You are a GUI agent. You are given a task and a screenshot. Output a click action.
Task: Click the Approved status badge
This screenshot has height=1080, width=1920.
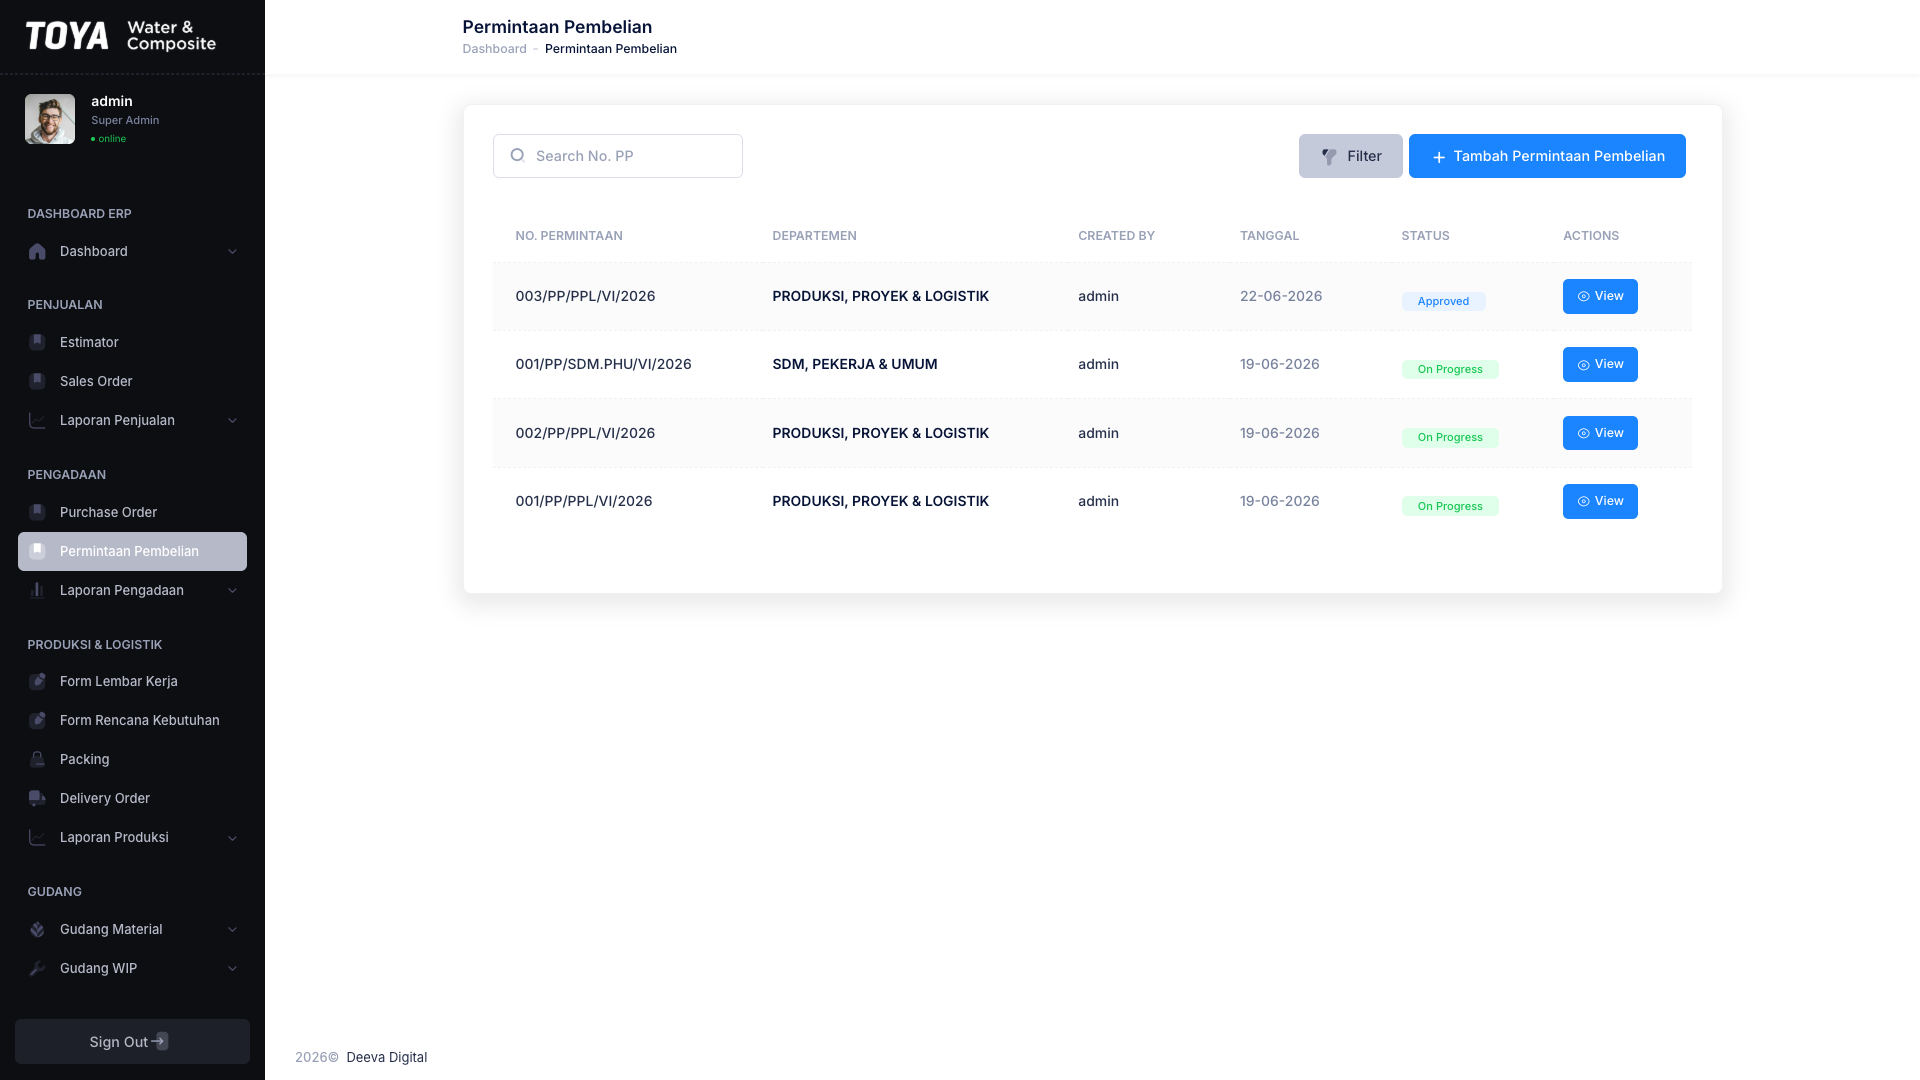(x=1443, y=301)
